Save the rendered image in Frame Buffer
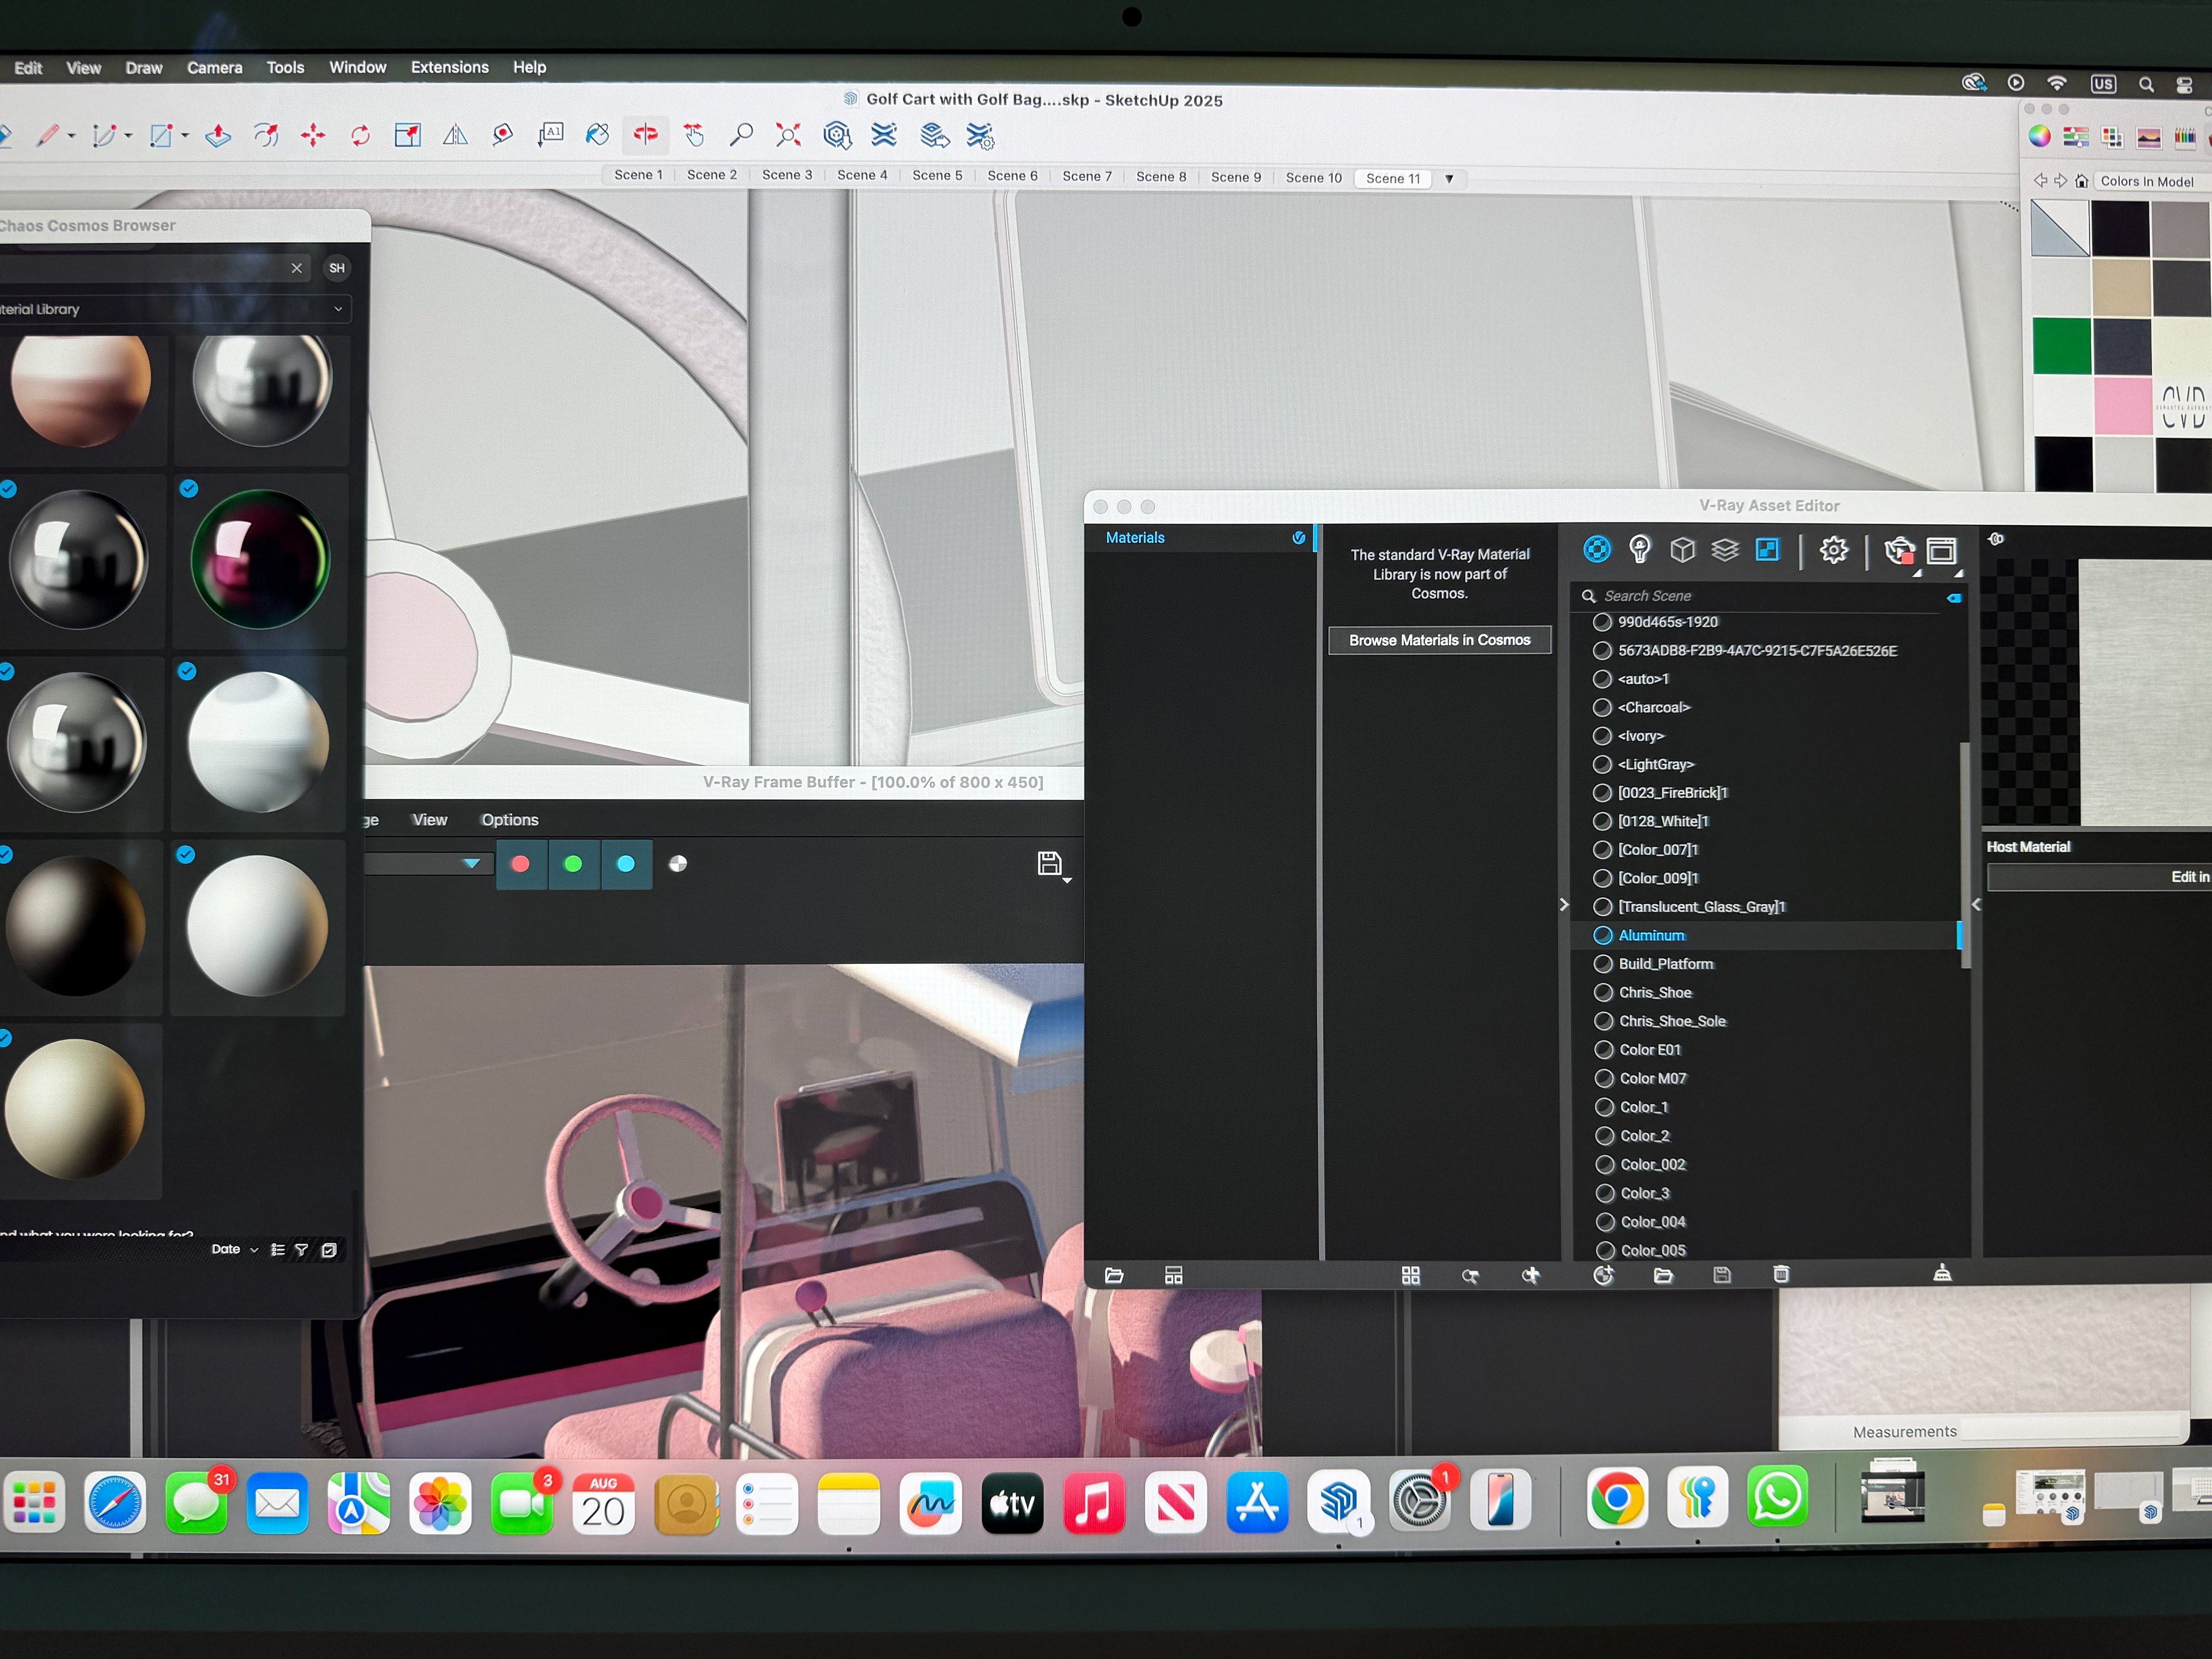2212x1659 pixels. click(x=1049, y=863)
